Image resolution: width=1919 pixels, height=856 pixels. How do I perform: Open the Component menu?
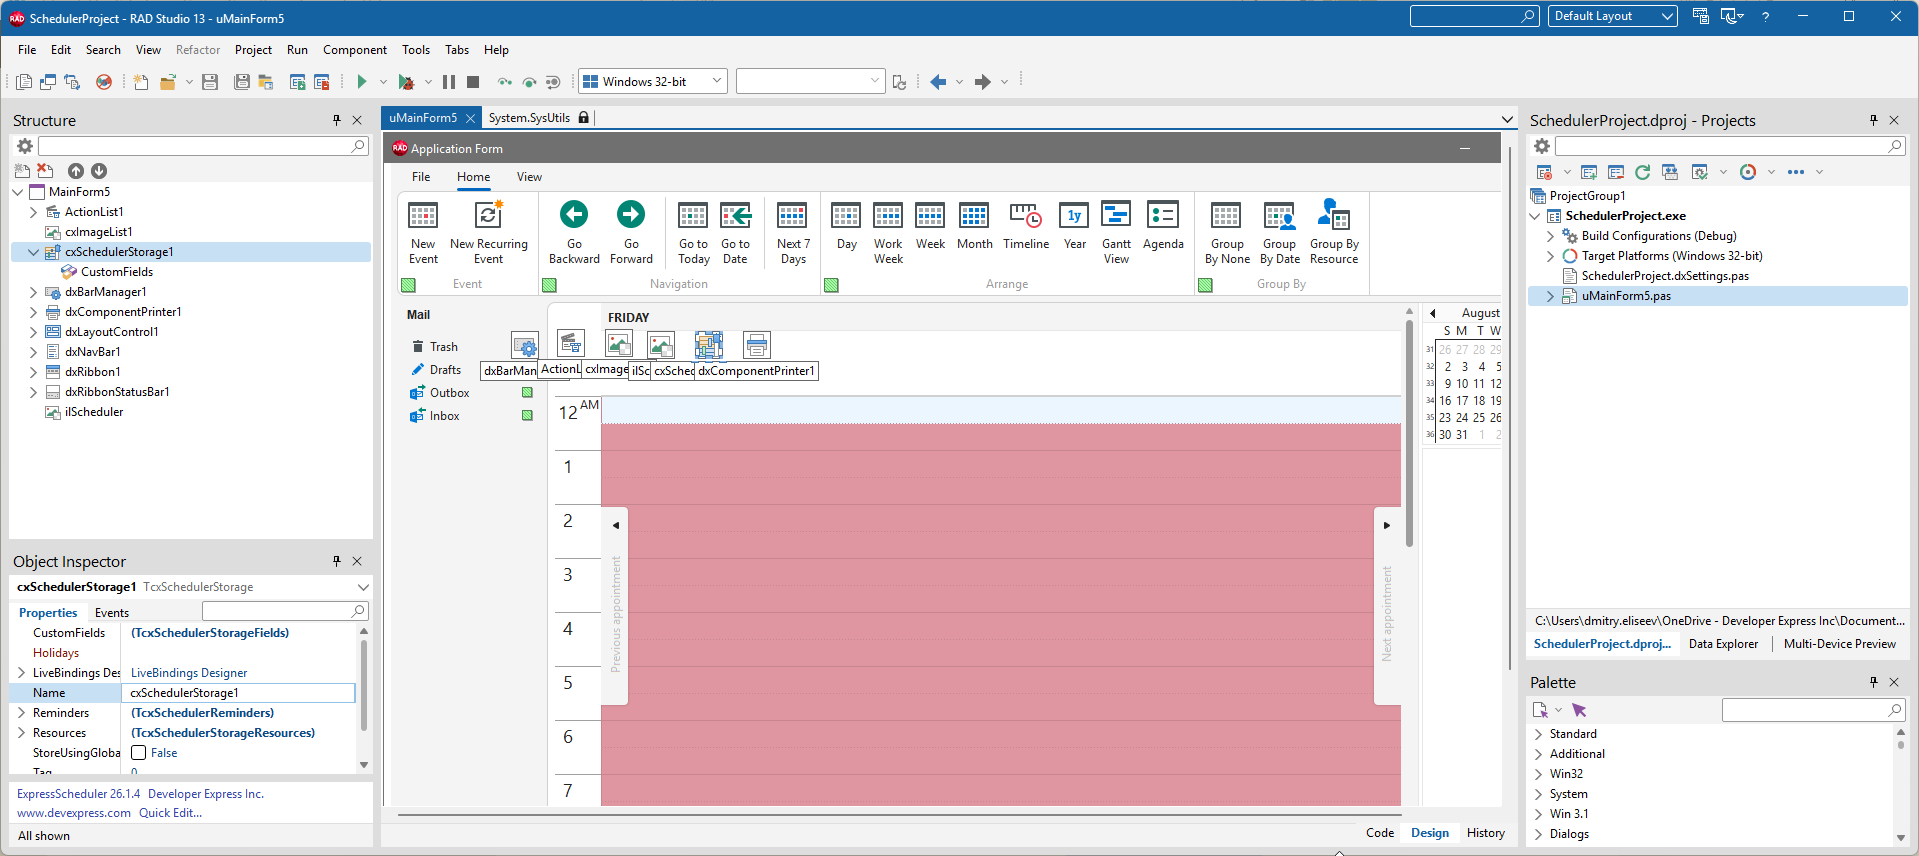[x=355, y=50]
